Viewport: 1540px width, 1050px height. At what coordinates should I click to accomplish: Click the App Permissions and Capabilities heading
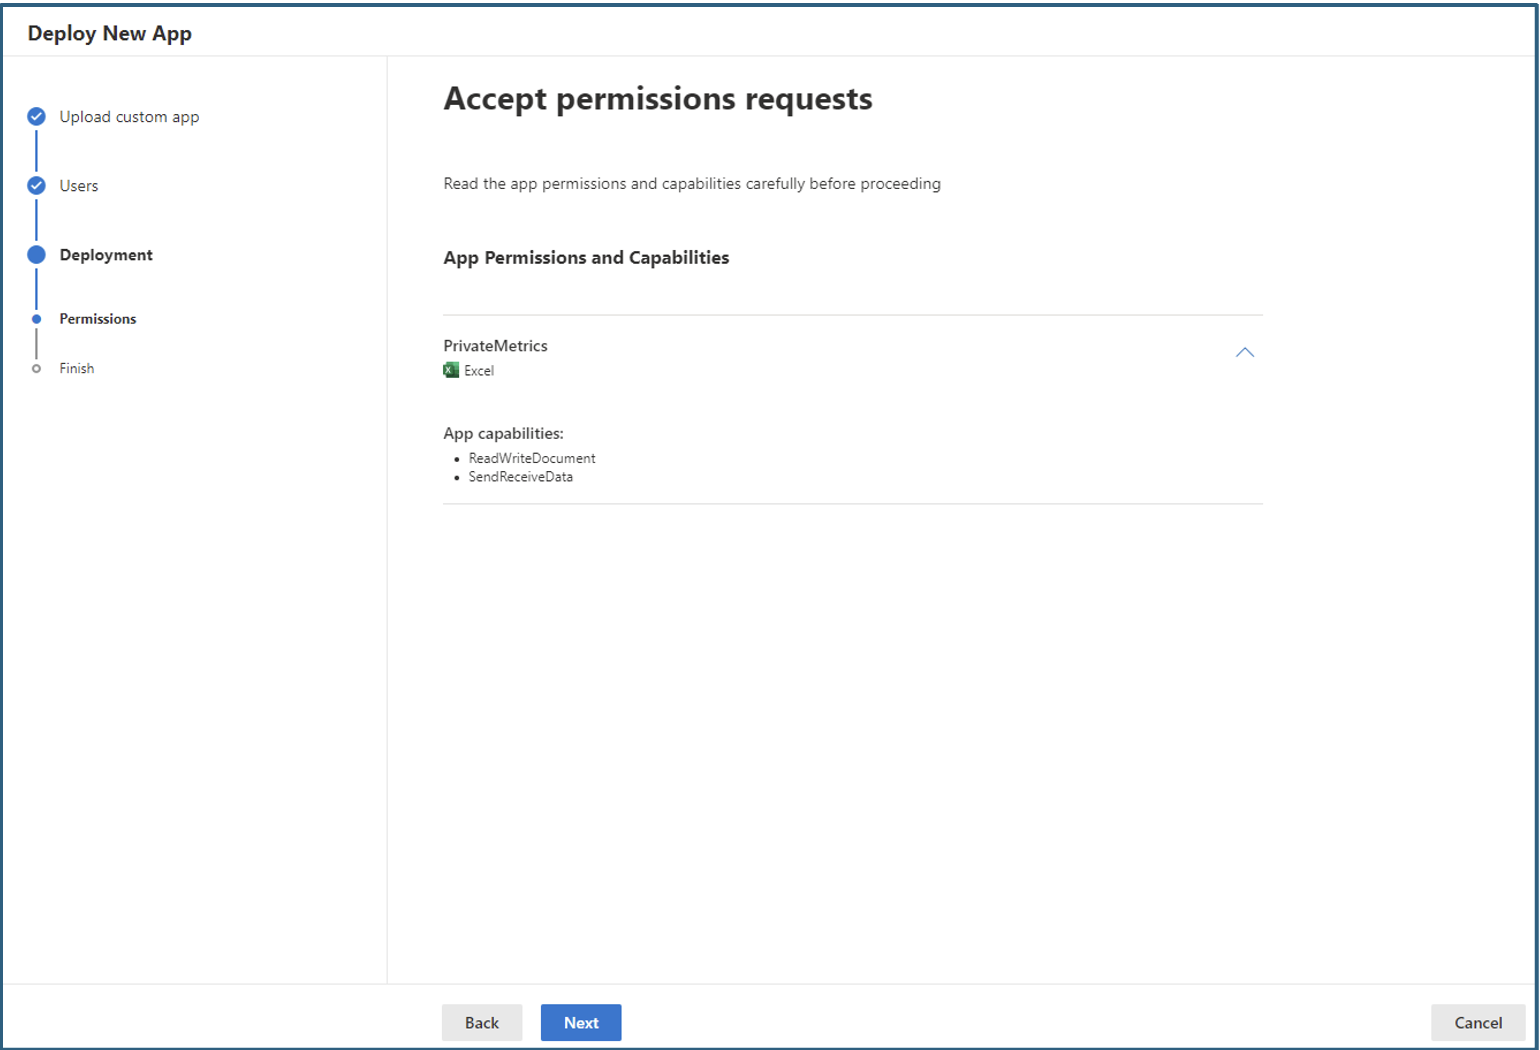click(x=586, y=258)
